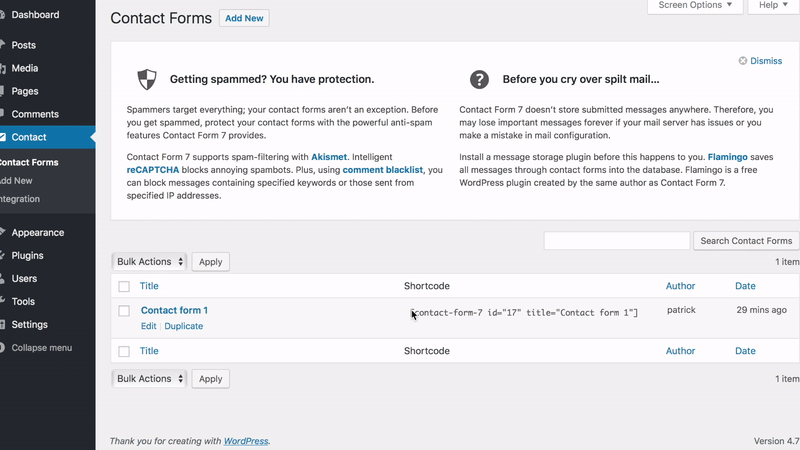This screenshot has width=800, height=450.
Task: Click the Dismiss circle-x icon
Action: [x=743, y=61]
